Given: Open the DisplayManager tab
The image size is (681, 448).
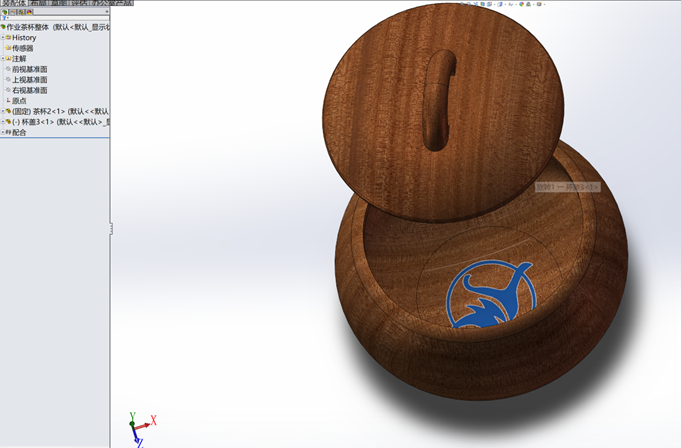Looking at the screenshot, I should tap(29, 12).
